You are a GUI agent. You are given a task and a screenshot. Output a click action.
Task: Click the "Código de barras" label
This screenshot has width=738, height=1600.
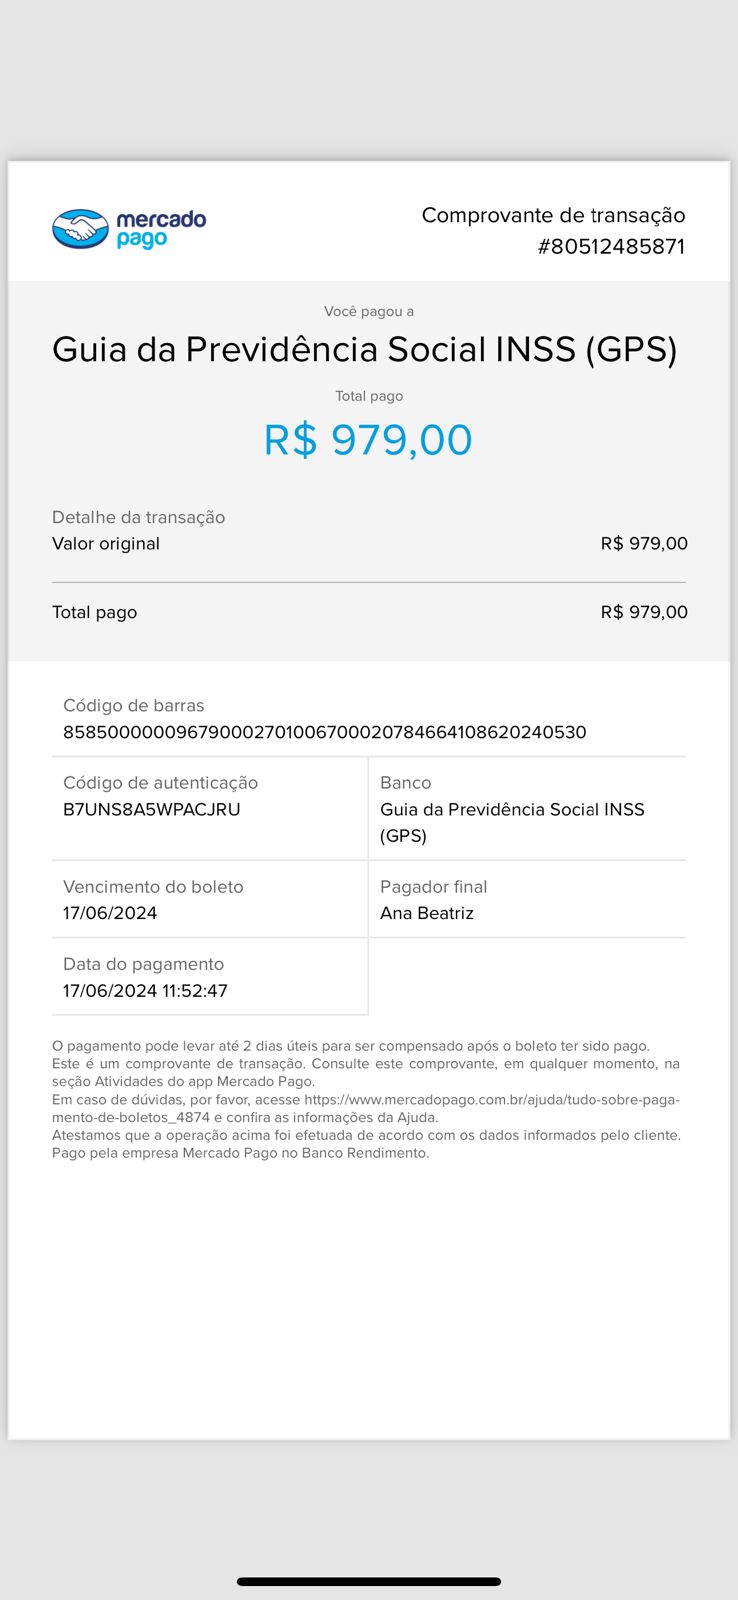tap(133, 705)
